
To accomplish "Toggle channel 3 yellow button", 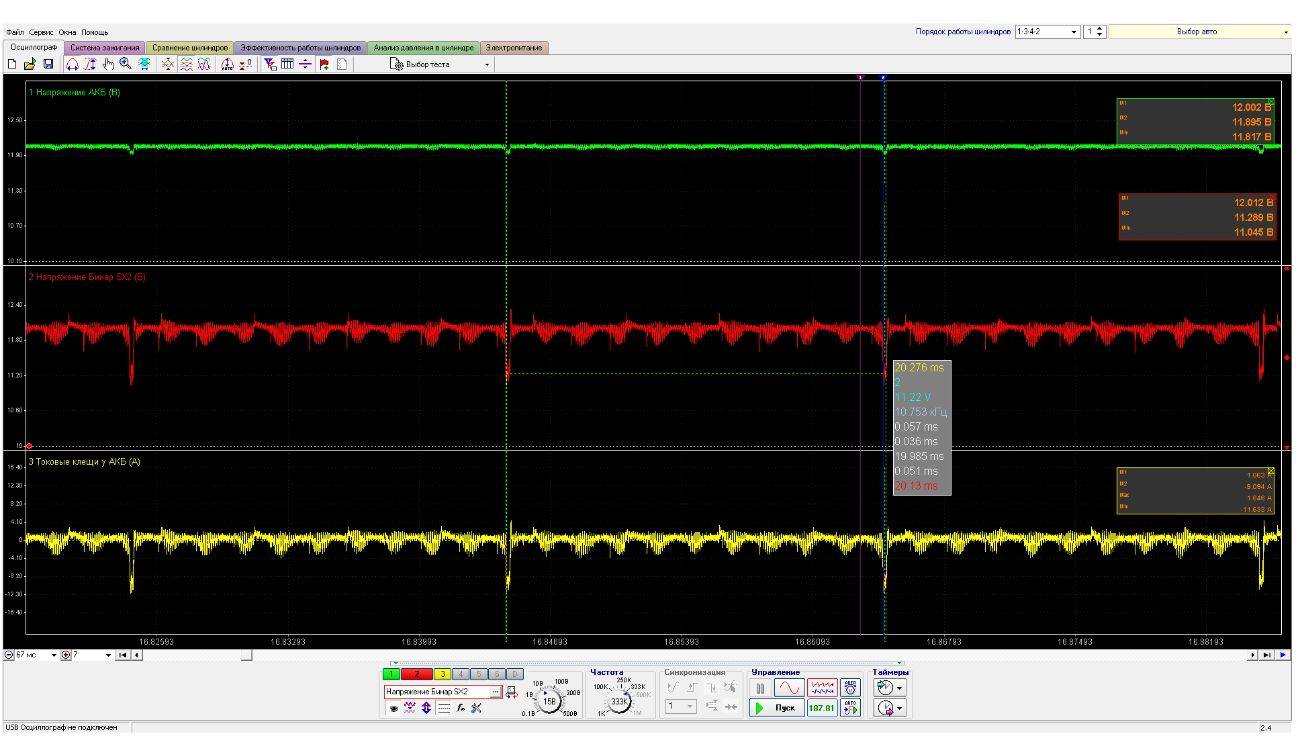I will (x=442, y=675).
